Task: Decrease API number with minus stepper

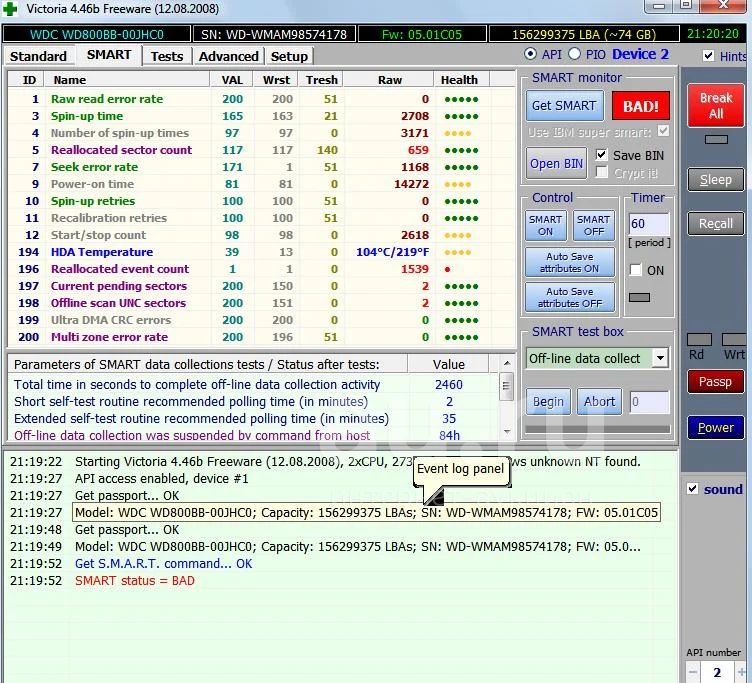Action: coord(693,671)
